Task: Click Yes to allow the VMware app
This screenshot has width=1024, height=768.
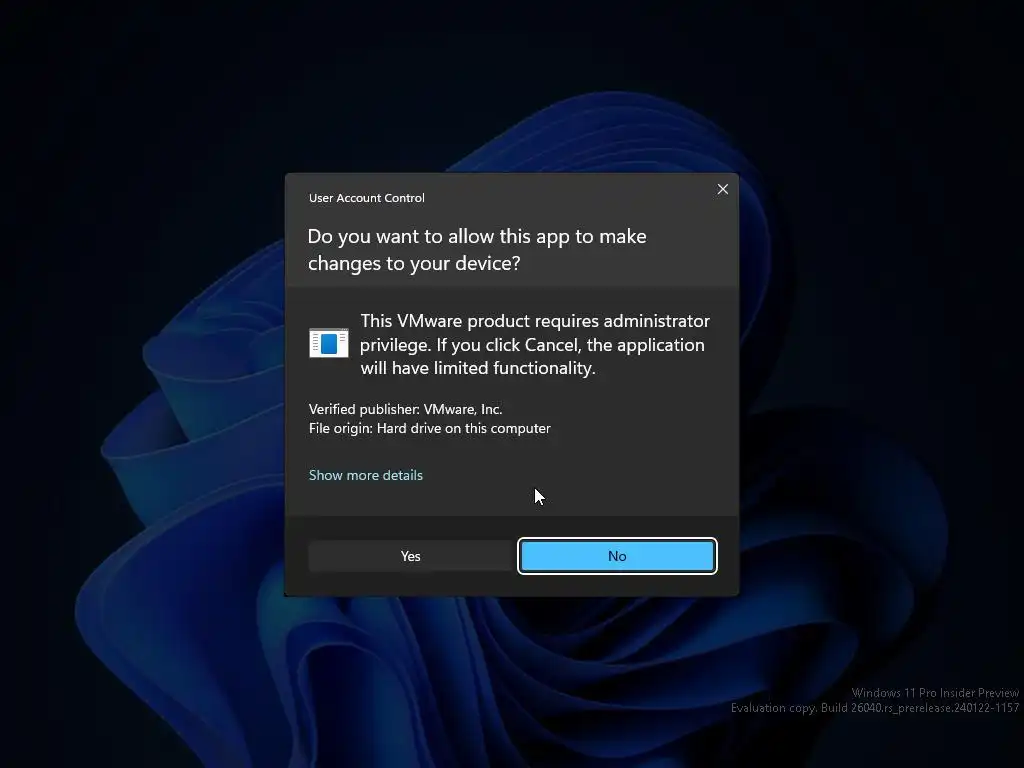Action: pyautogui.click(x=411, y=556)
